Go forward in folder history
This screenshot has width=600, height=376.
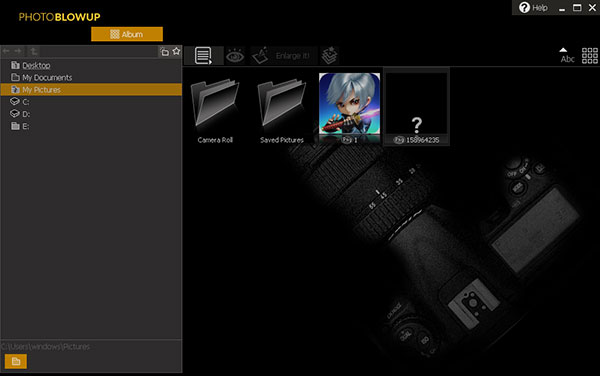pos(18,51)
